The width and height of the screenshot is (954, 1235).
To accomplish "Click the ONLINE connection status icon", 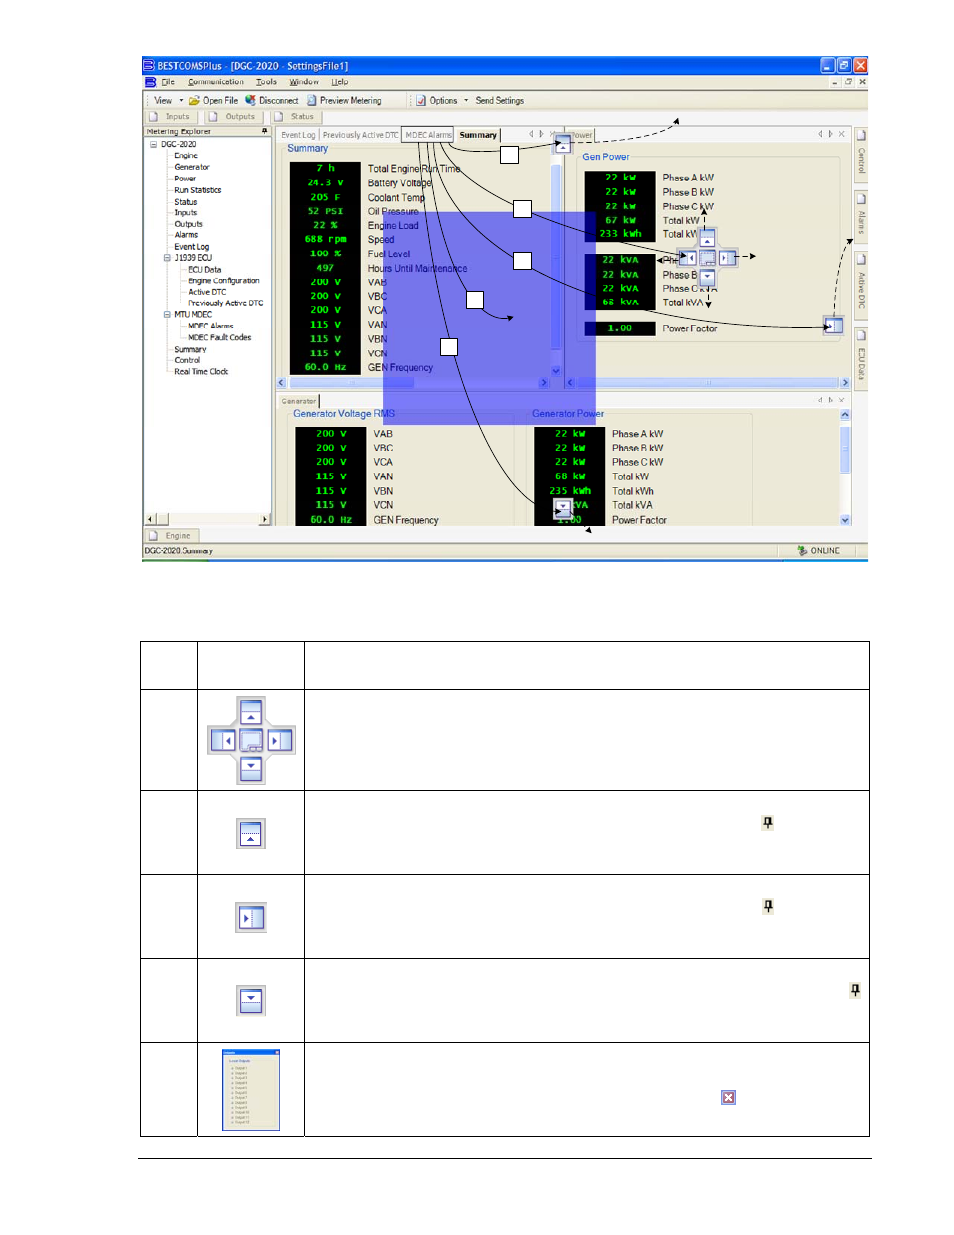I will point(802,550).
